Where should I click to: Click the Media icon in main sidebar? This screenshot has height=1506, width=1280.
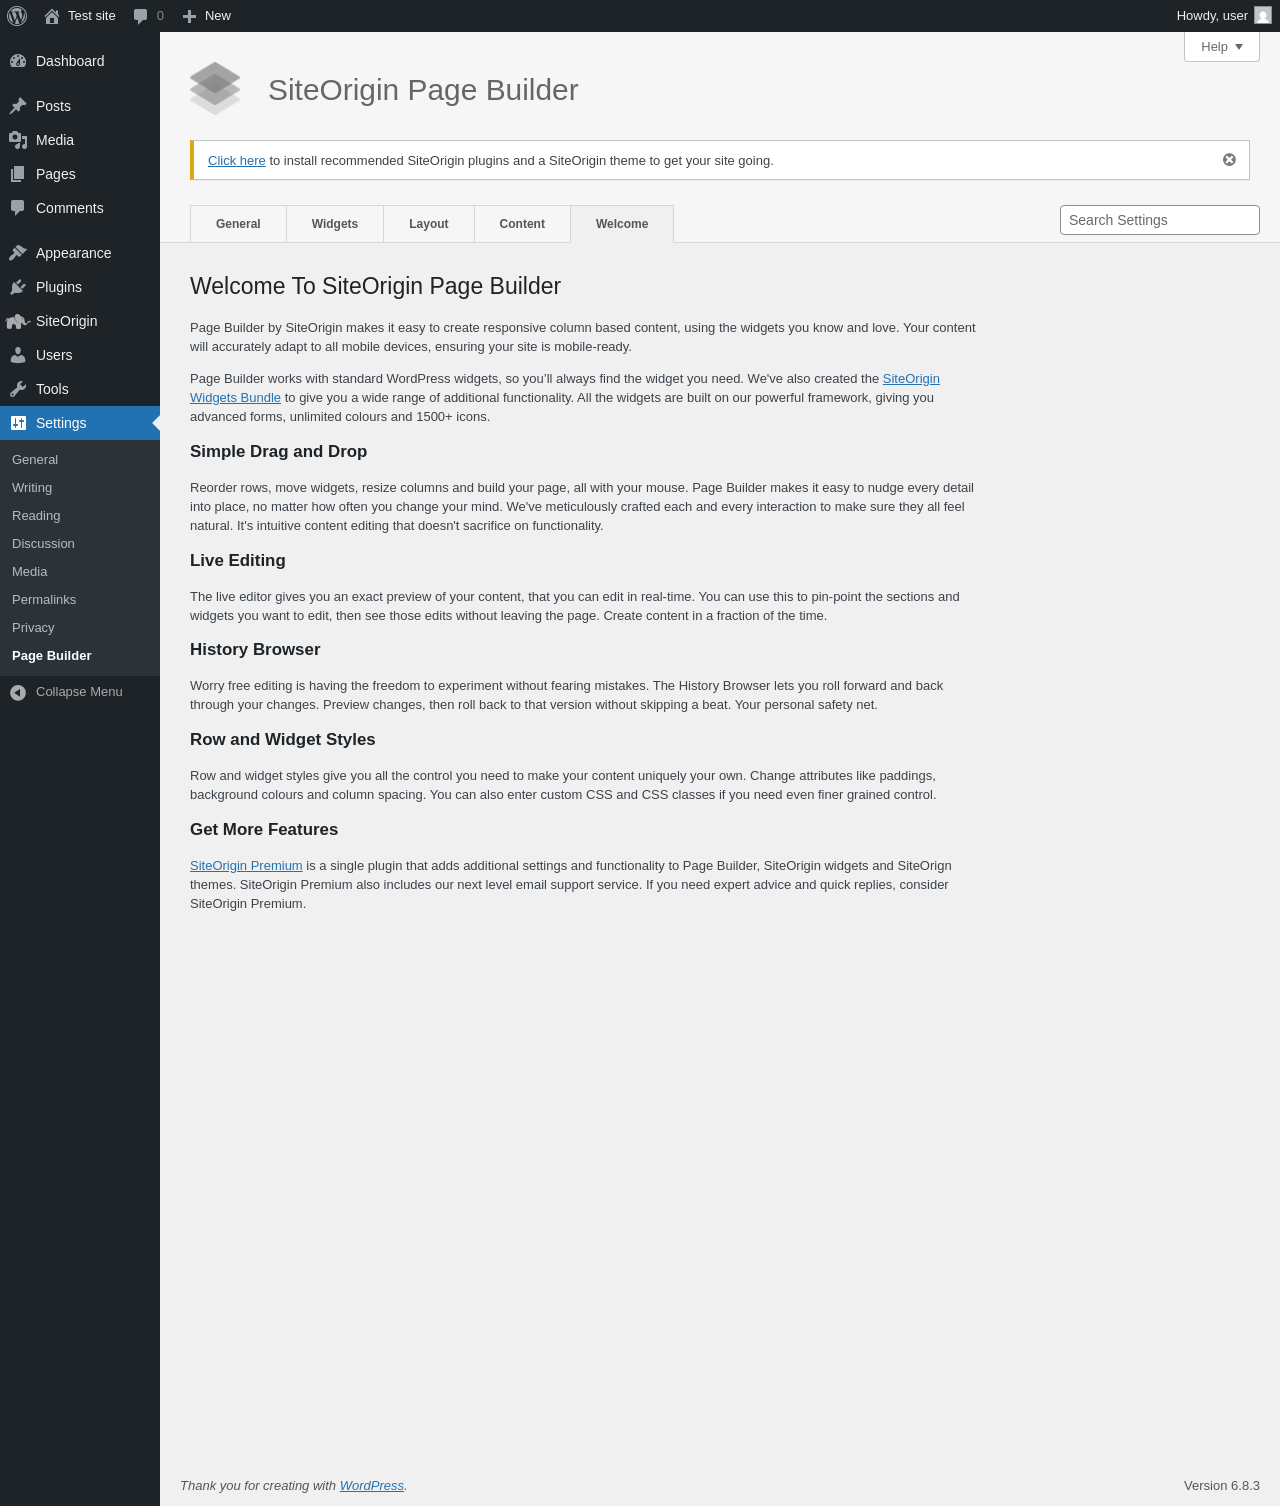(18, 140)
